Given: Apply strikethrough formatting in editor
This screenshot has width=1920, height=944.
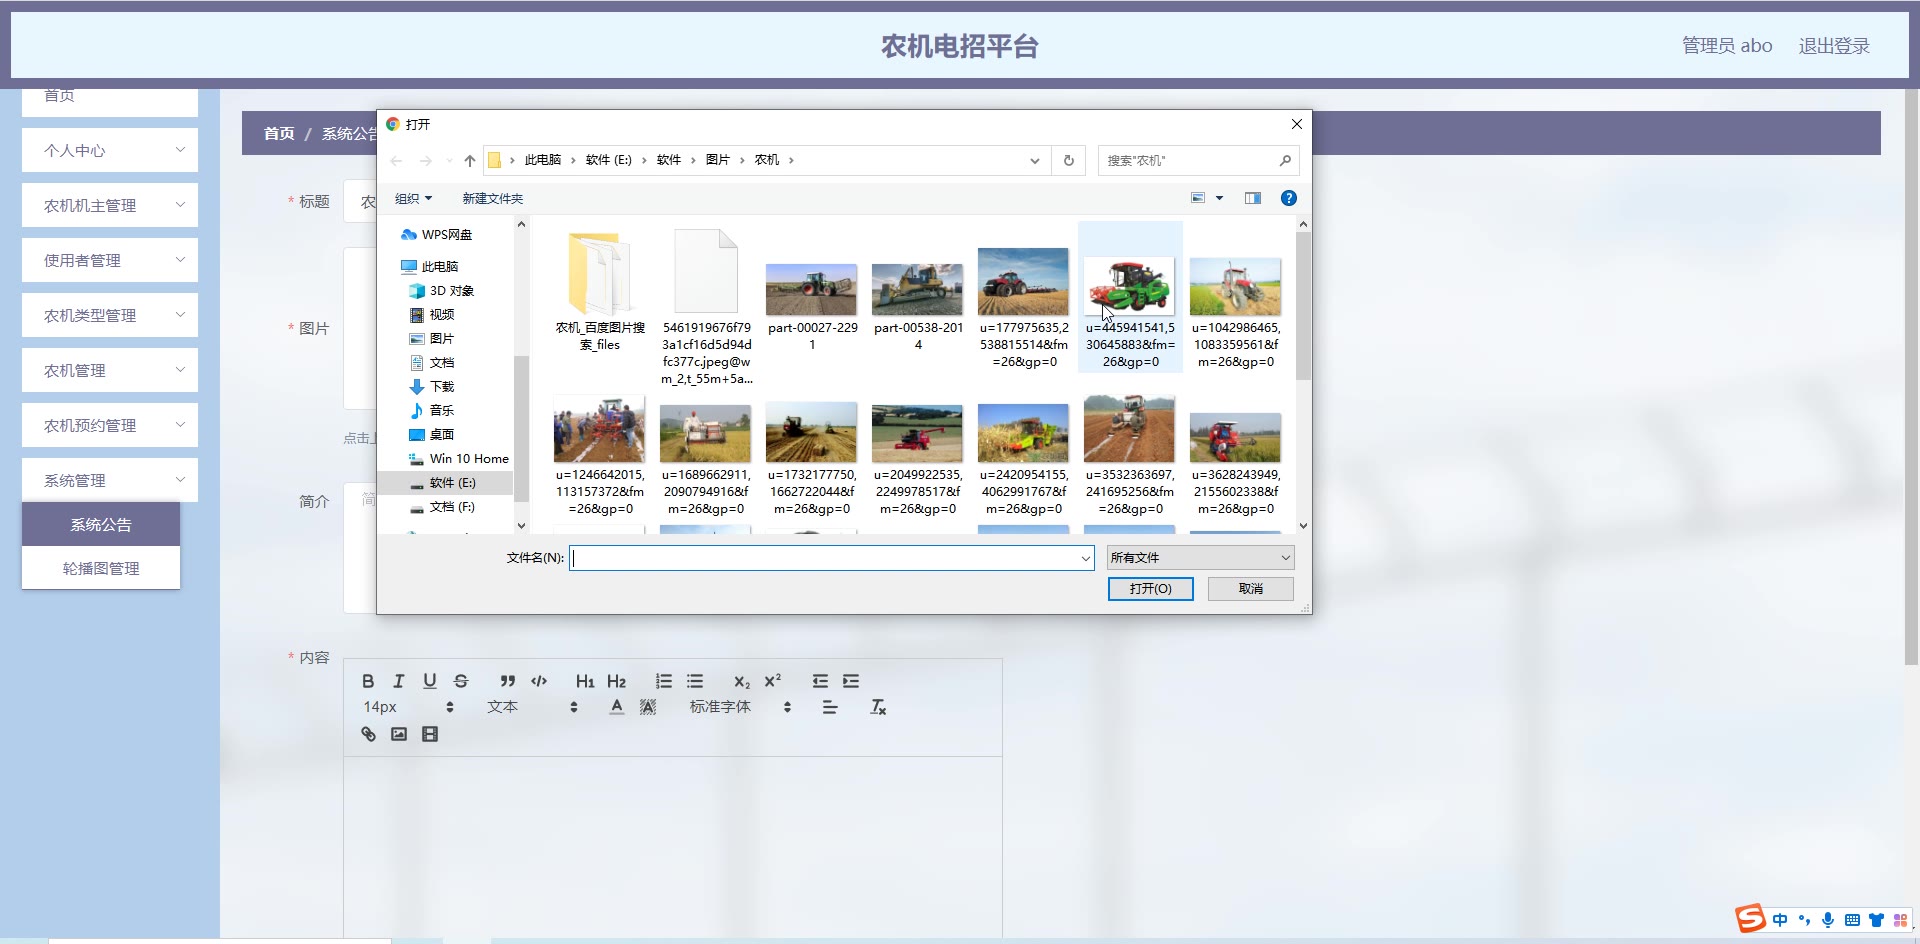Looking at the screenshot, I should 461,681.
